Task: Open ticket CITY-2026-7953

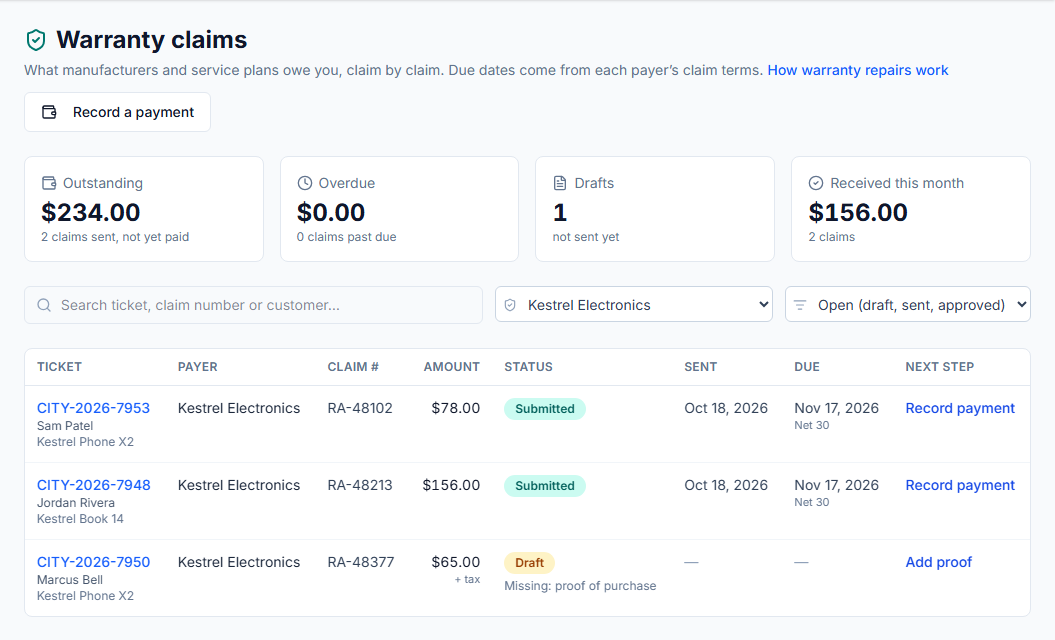Action: [94, 408]
